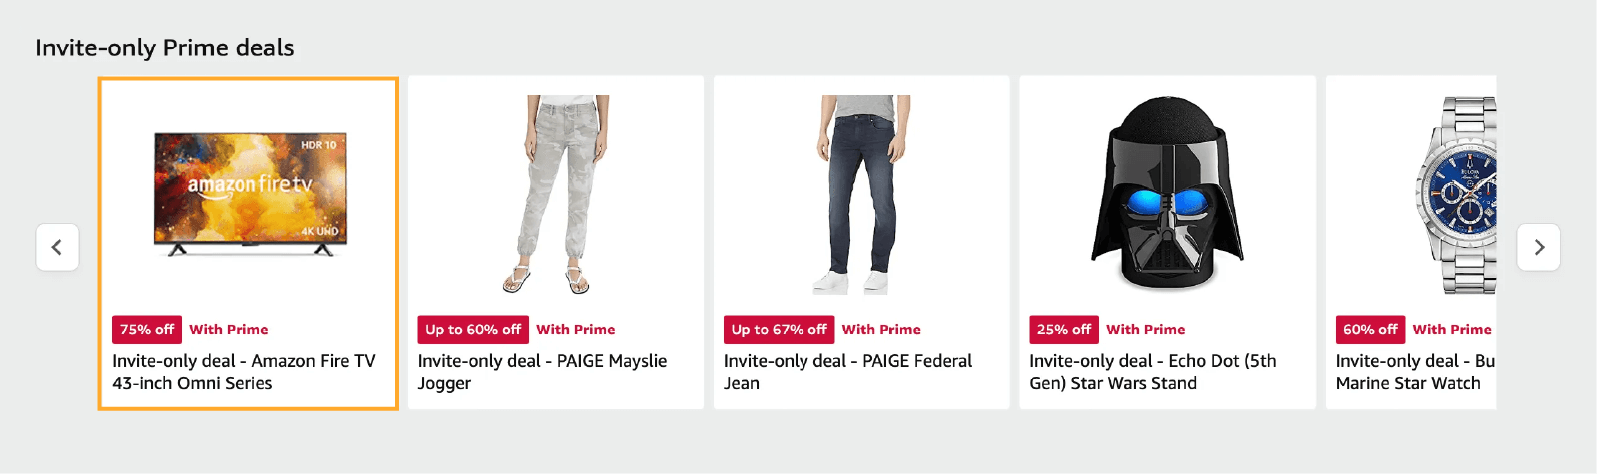Open the Echo Dot Star Wars Stand link
This screenshot has width=1597, height=474.
pyautogui.click(x=1153, y=372)
